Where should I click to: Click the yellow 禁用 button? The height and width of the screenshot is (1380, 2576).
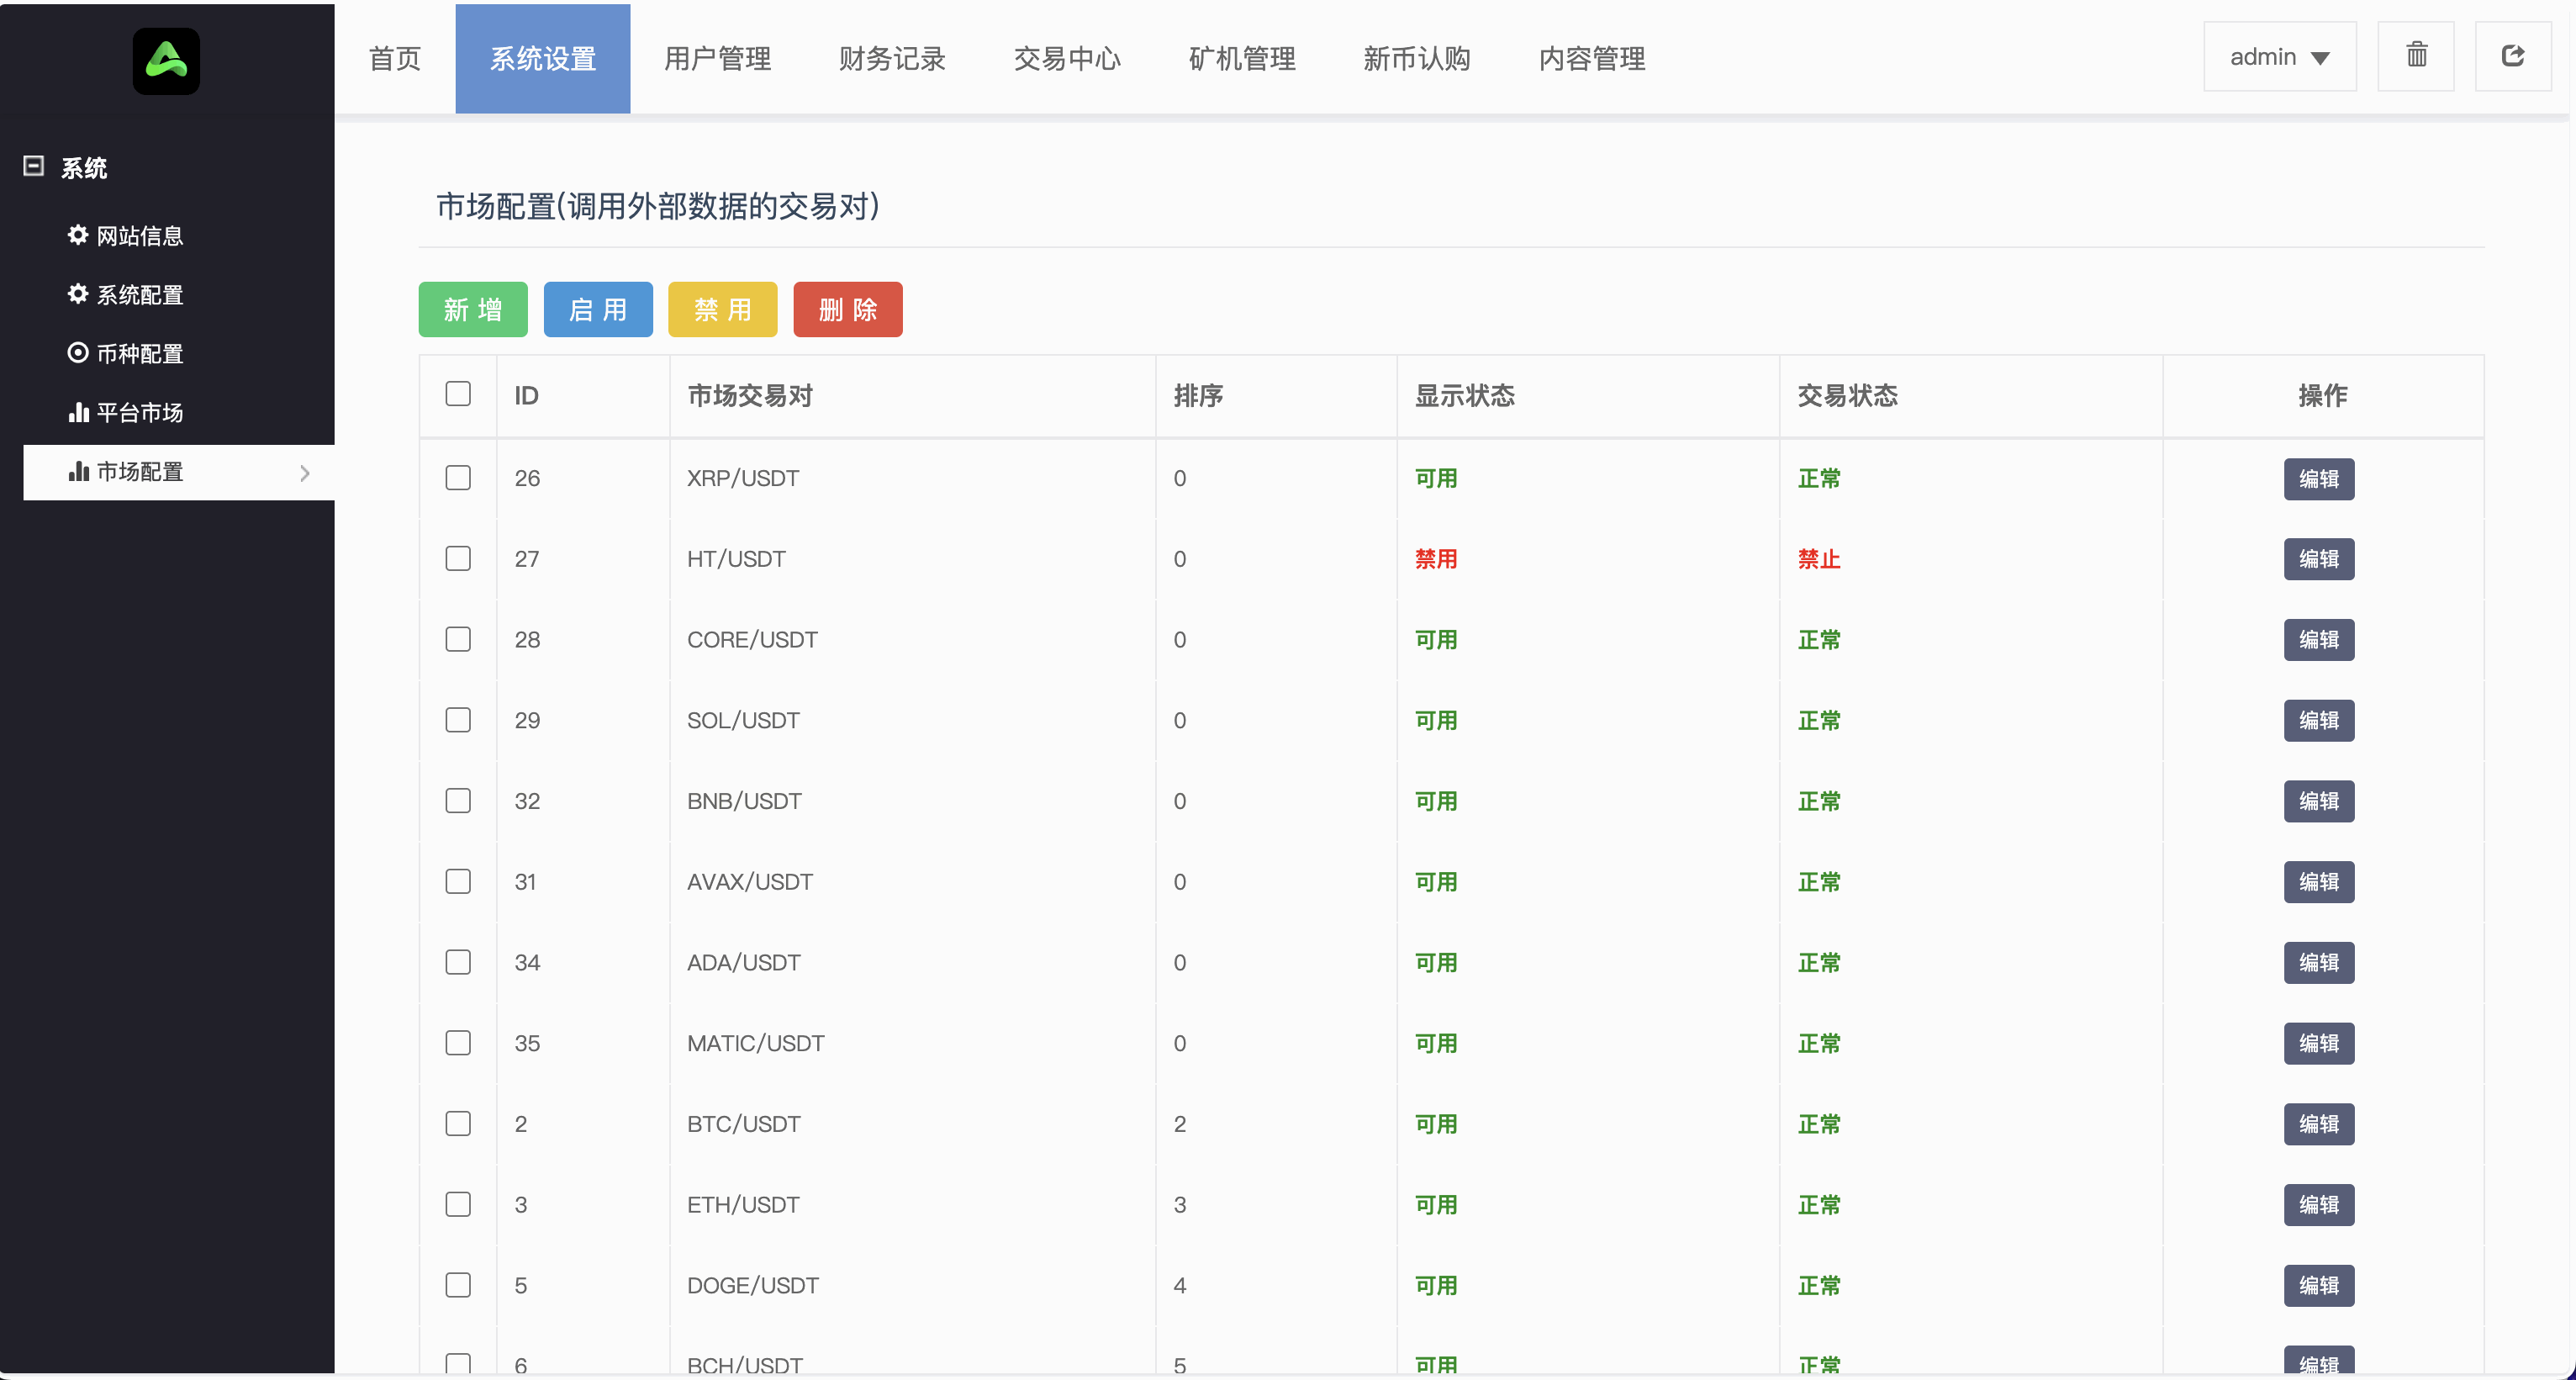[722, 309]
